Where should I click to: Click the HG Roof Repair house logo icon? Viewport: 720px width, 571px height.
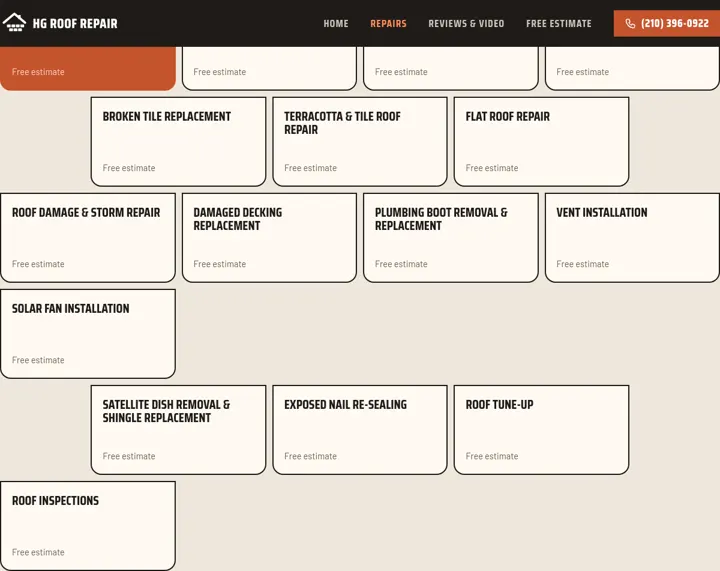(x=14, y=22)
